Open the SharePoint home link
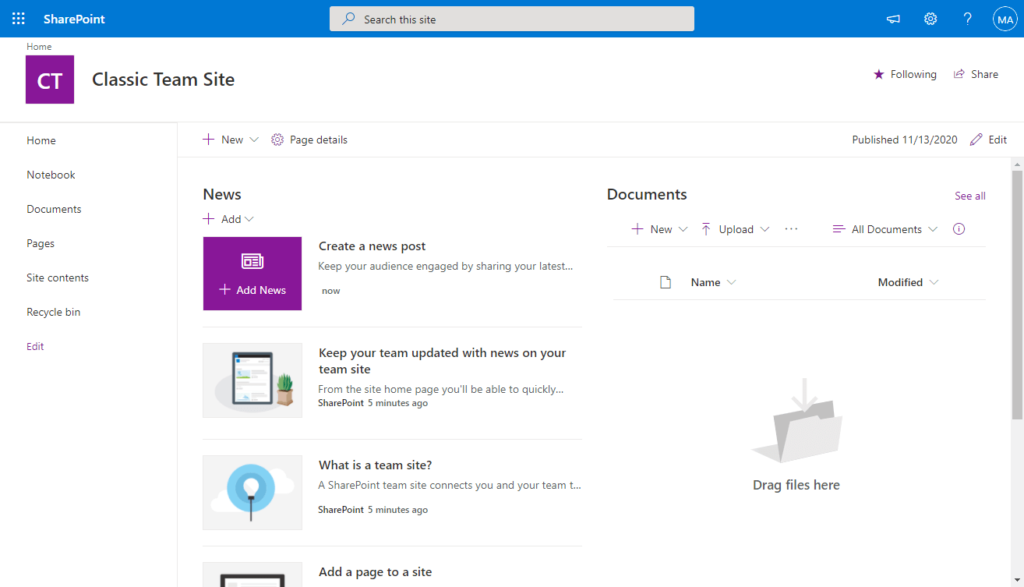Screen dimensions: 1024x587 point(74,19)
